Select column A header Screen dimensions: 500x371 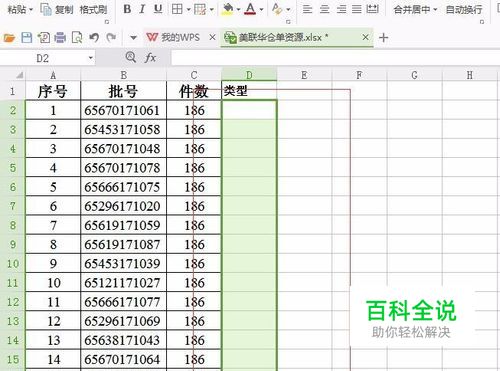click(53, 75)
